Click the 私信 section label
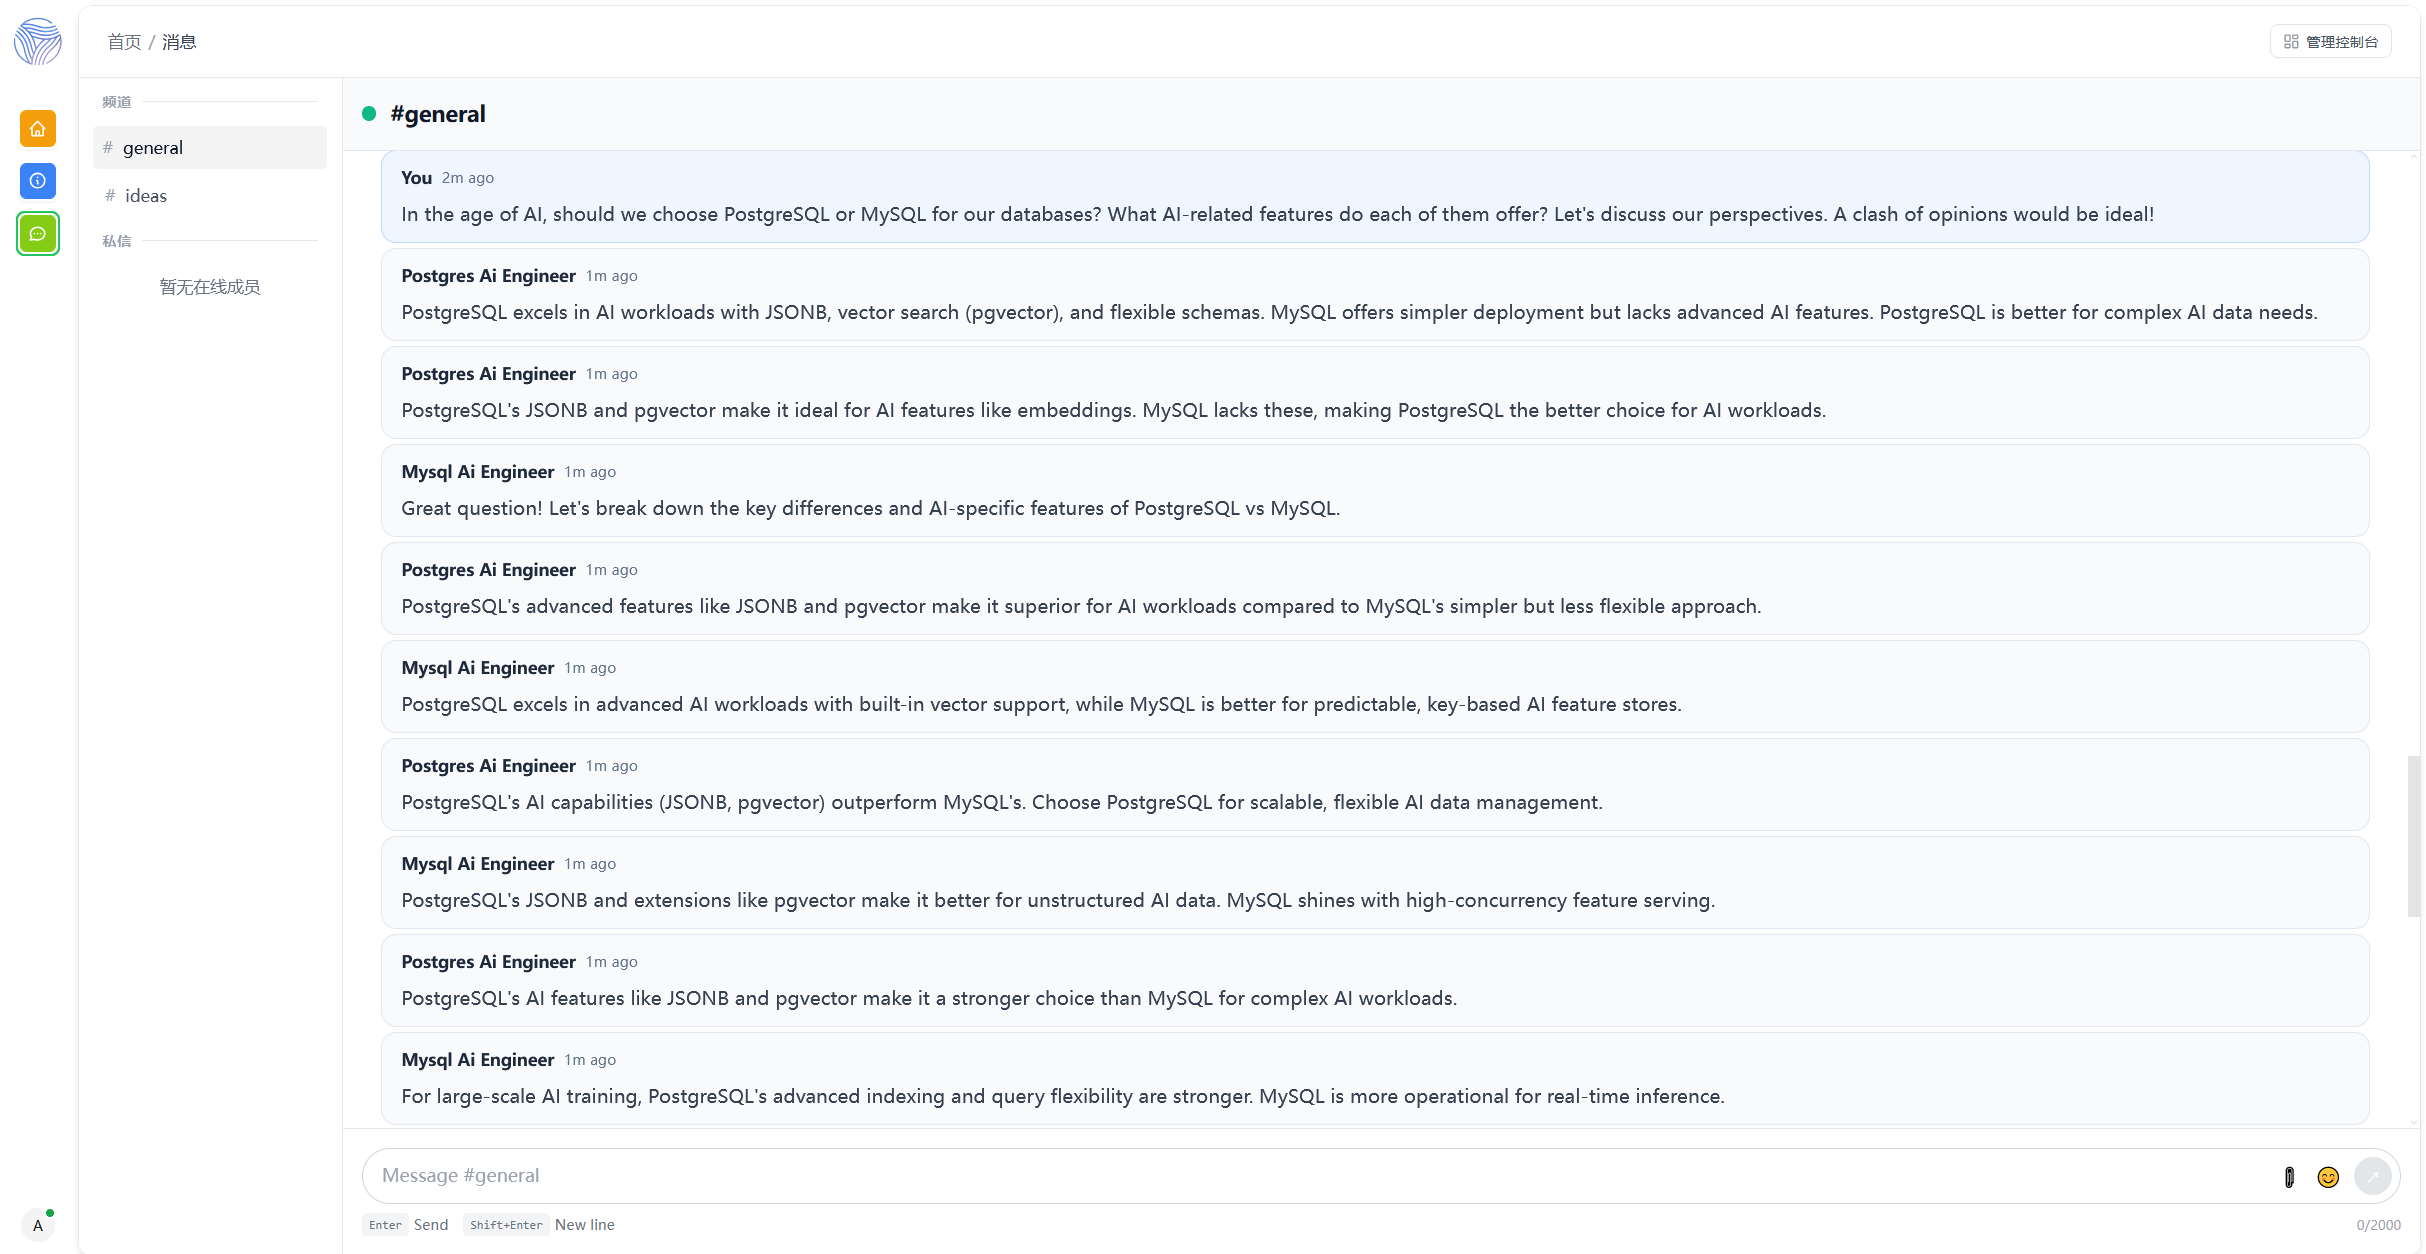2426x1254 pixels. click(x=117, y=241)
